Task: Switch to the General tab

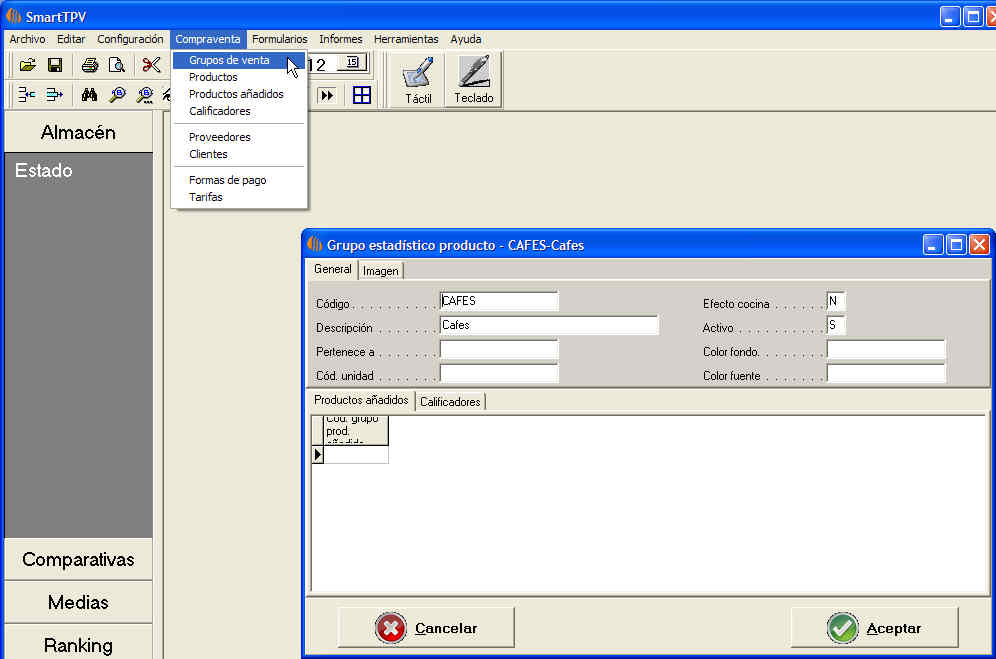Action: click(332, 269)
